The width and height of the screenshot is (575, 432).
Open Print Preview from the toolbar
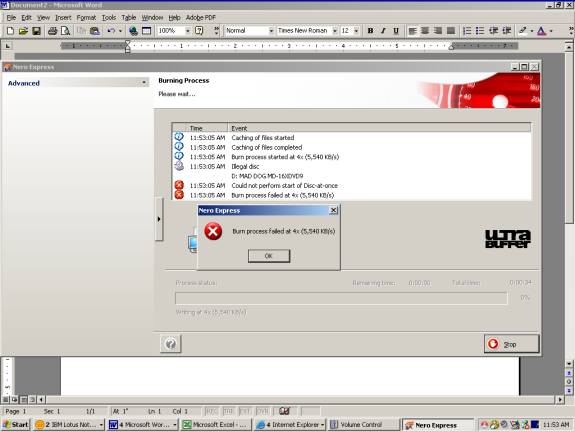coord(65,31)
